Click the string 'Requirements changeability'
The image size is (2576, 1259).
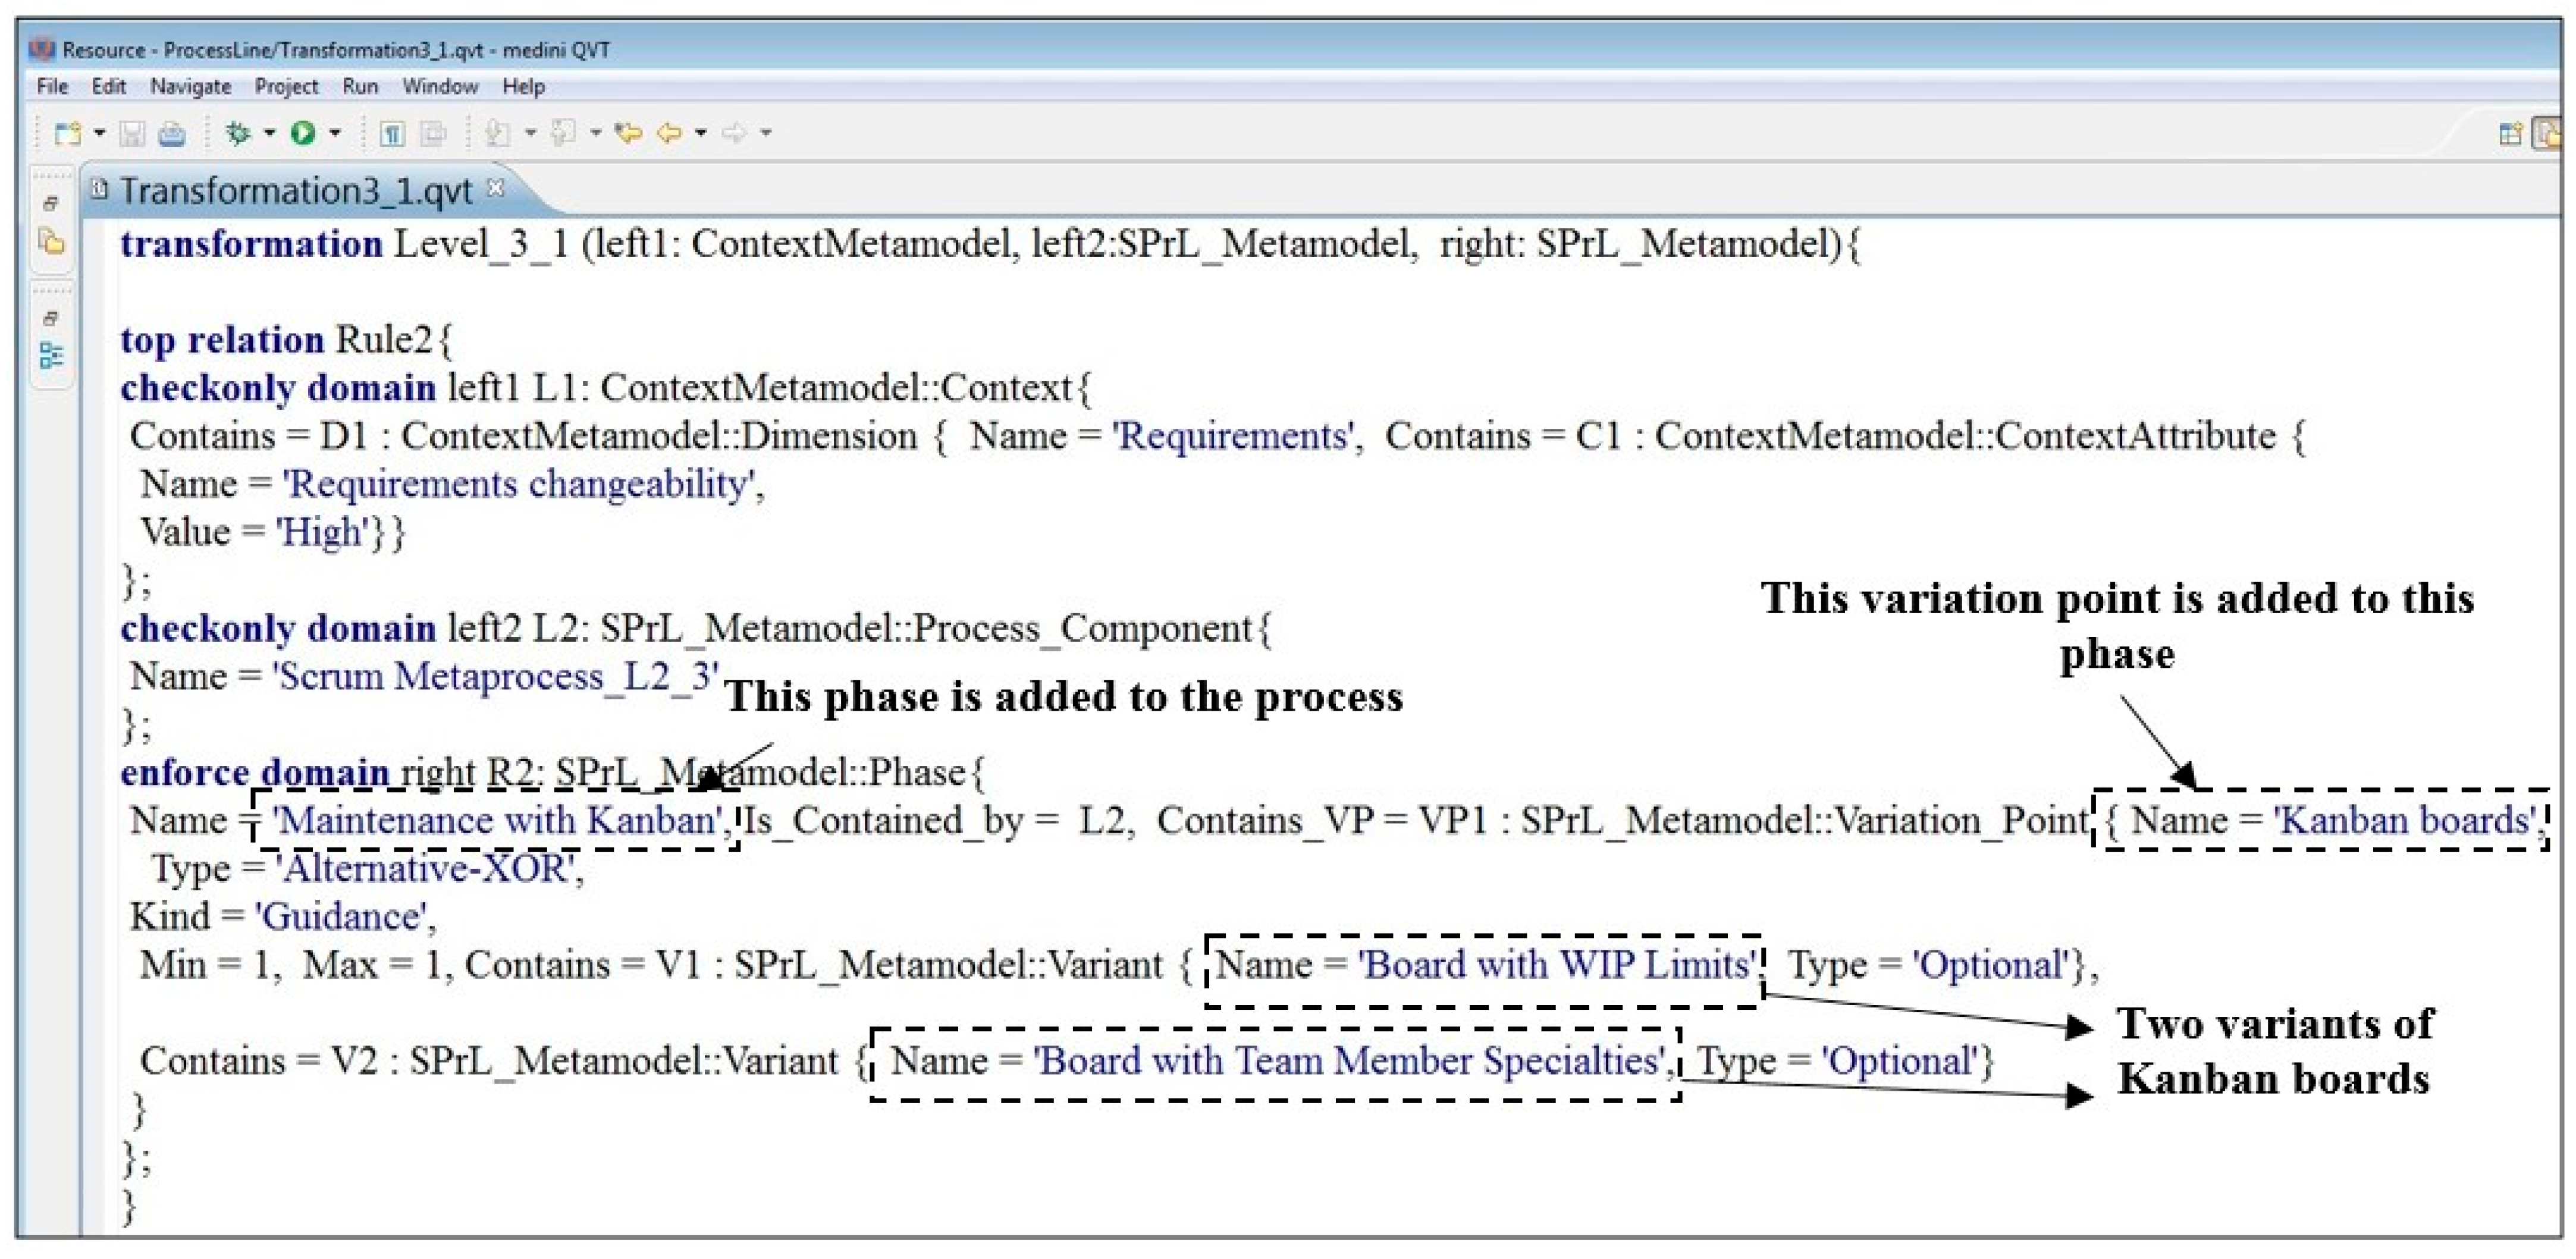(x=518, y=485)
